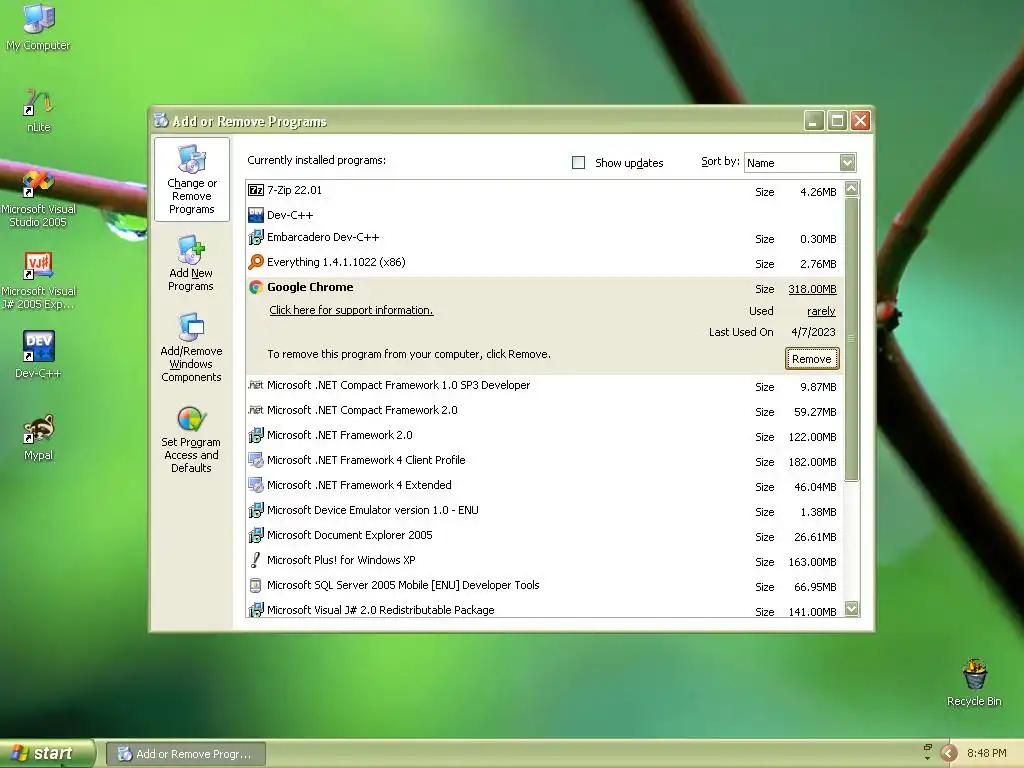Select Microsoft Visual Studio 2005 desktop icon
The height and width of the screenshot is (768, 1024).
38,198
